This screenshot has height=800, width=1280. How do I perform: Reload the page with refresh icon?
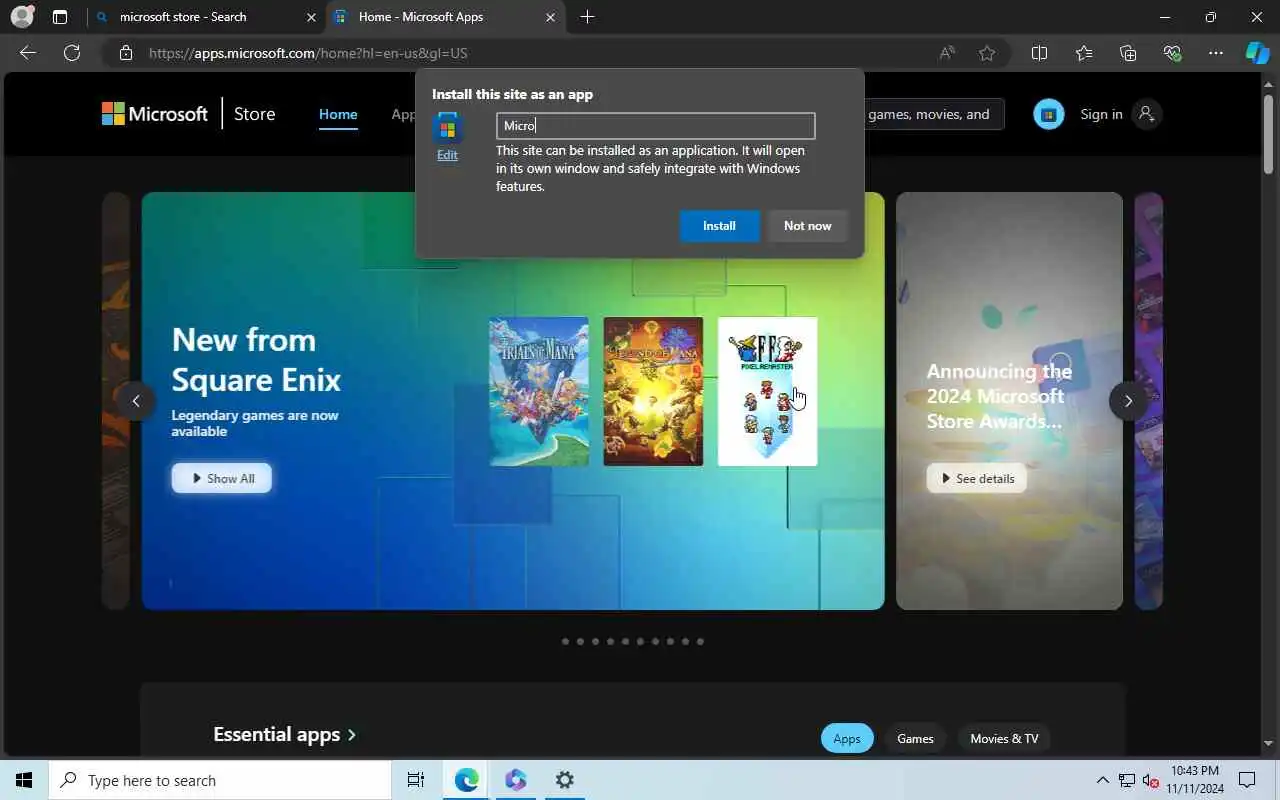coord(72,53)
